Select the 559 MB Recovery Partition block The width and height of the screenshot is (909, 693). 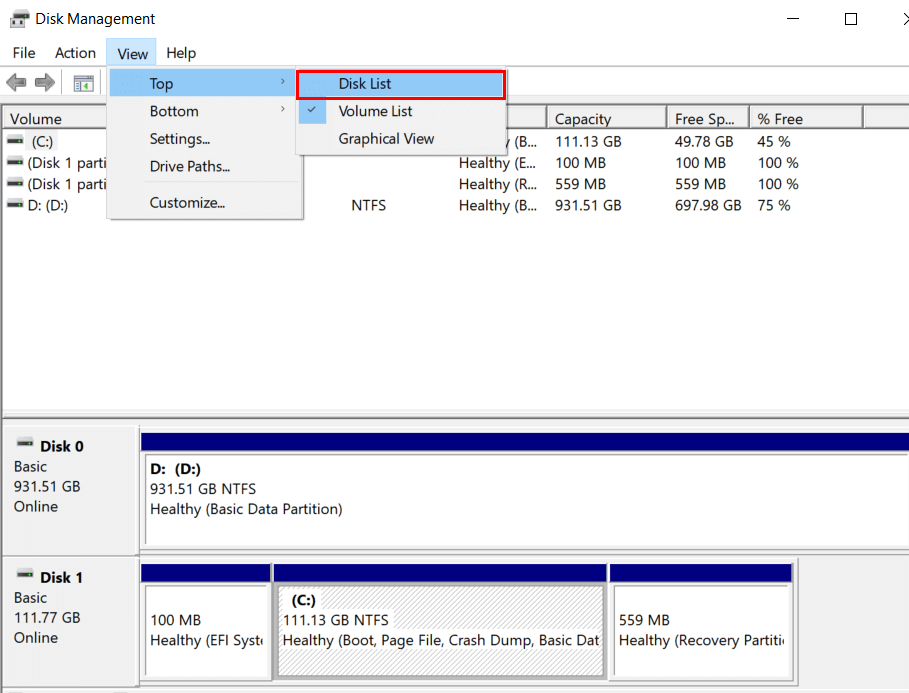[x=699, y=630]
